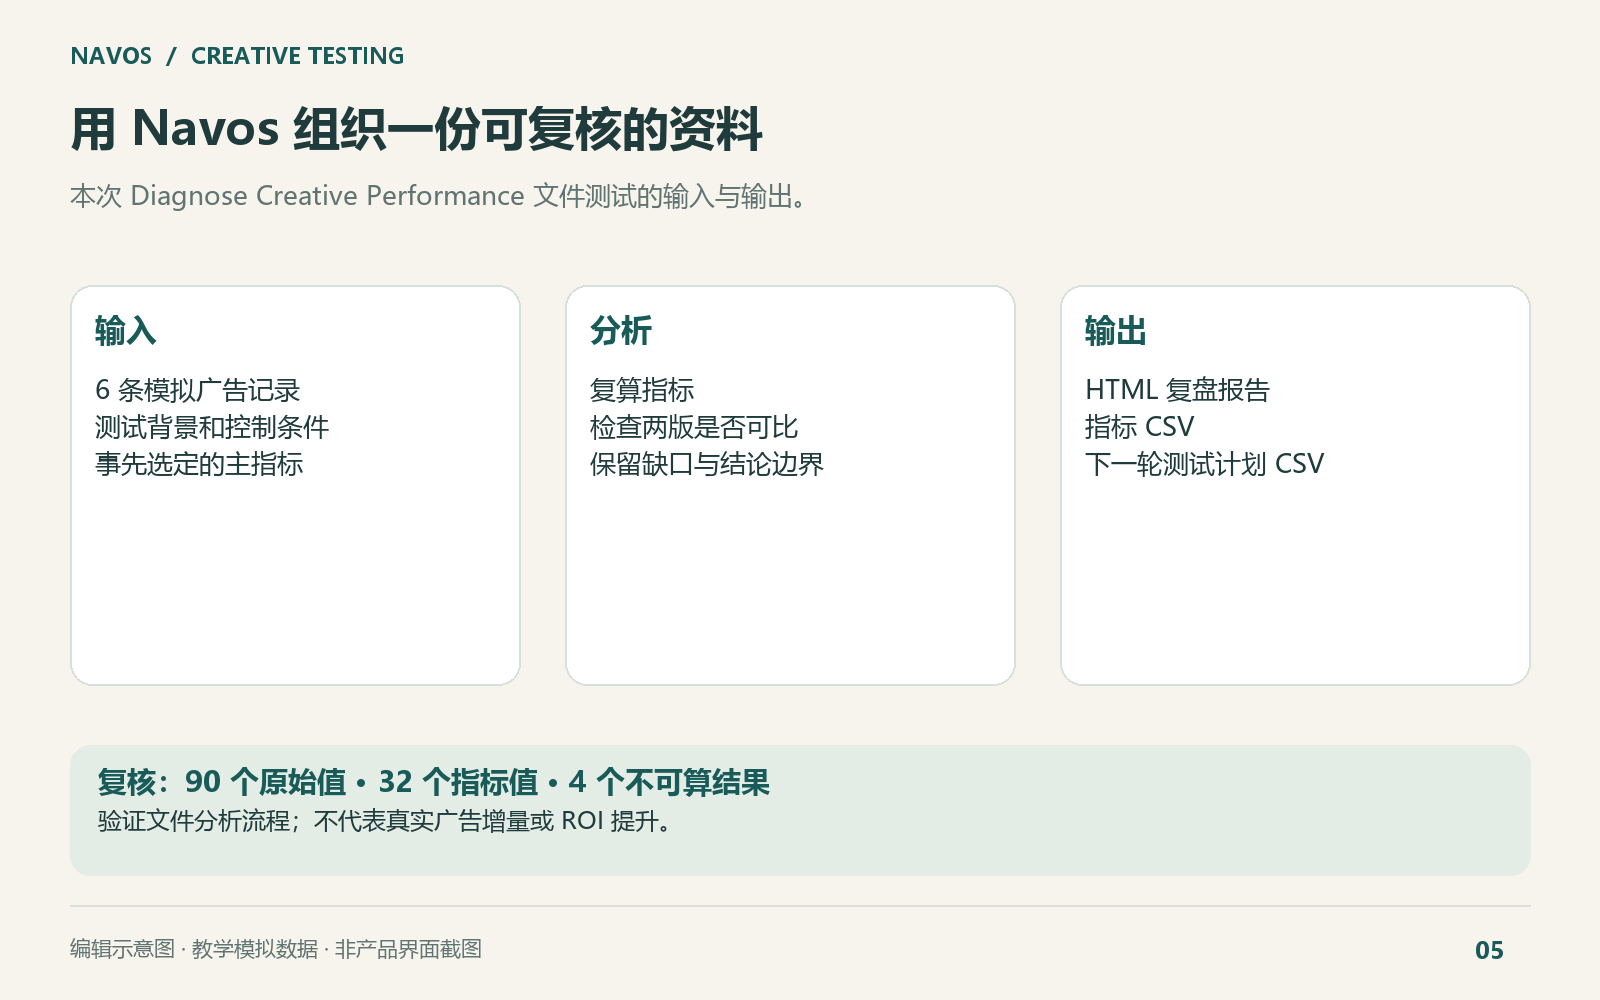The width and height of the screenshot is (1600, 1000).
Task: Click the note 验证文件分析流程 about ROI
Action: [385, 822]
